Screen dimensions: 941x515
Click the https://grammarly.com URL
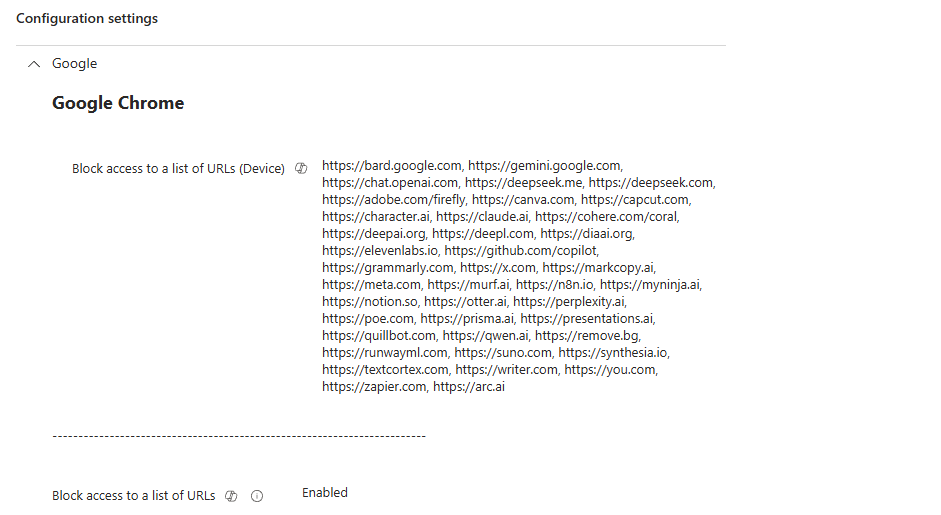(387, 268)
